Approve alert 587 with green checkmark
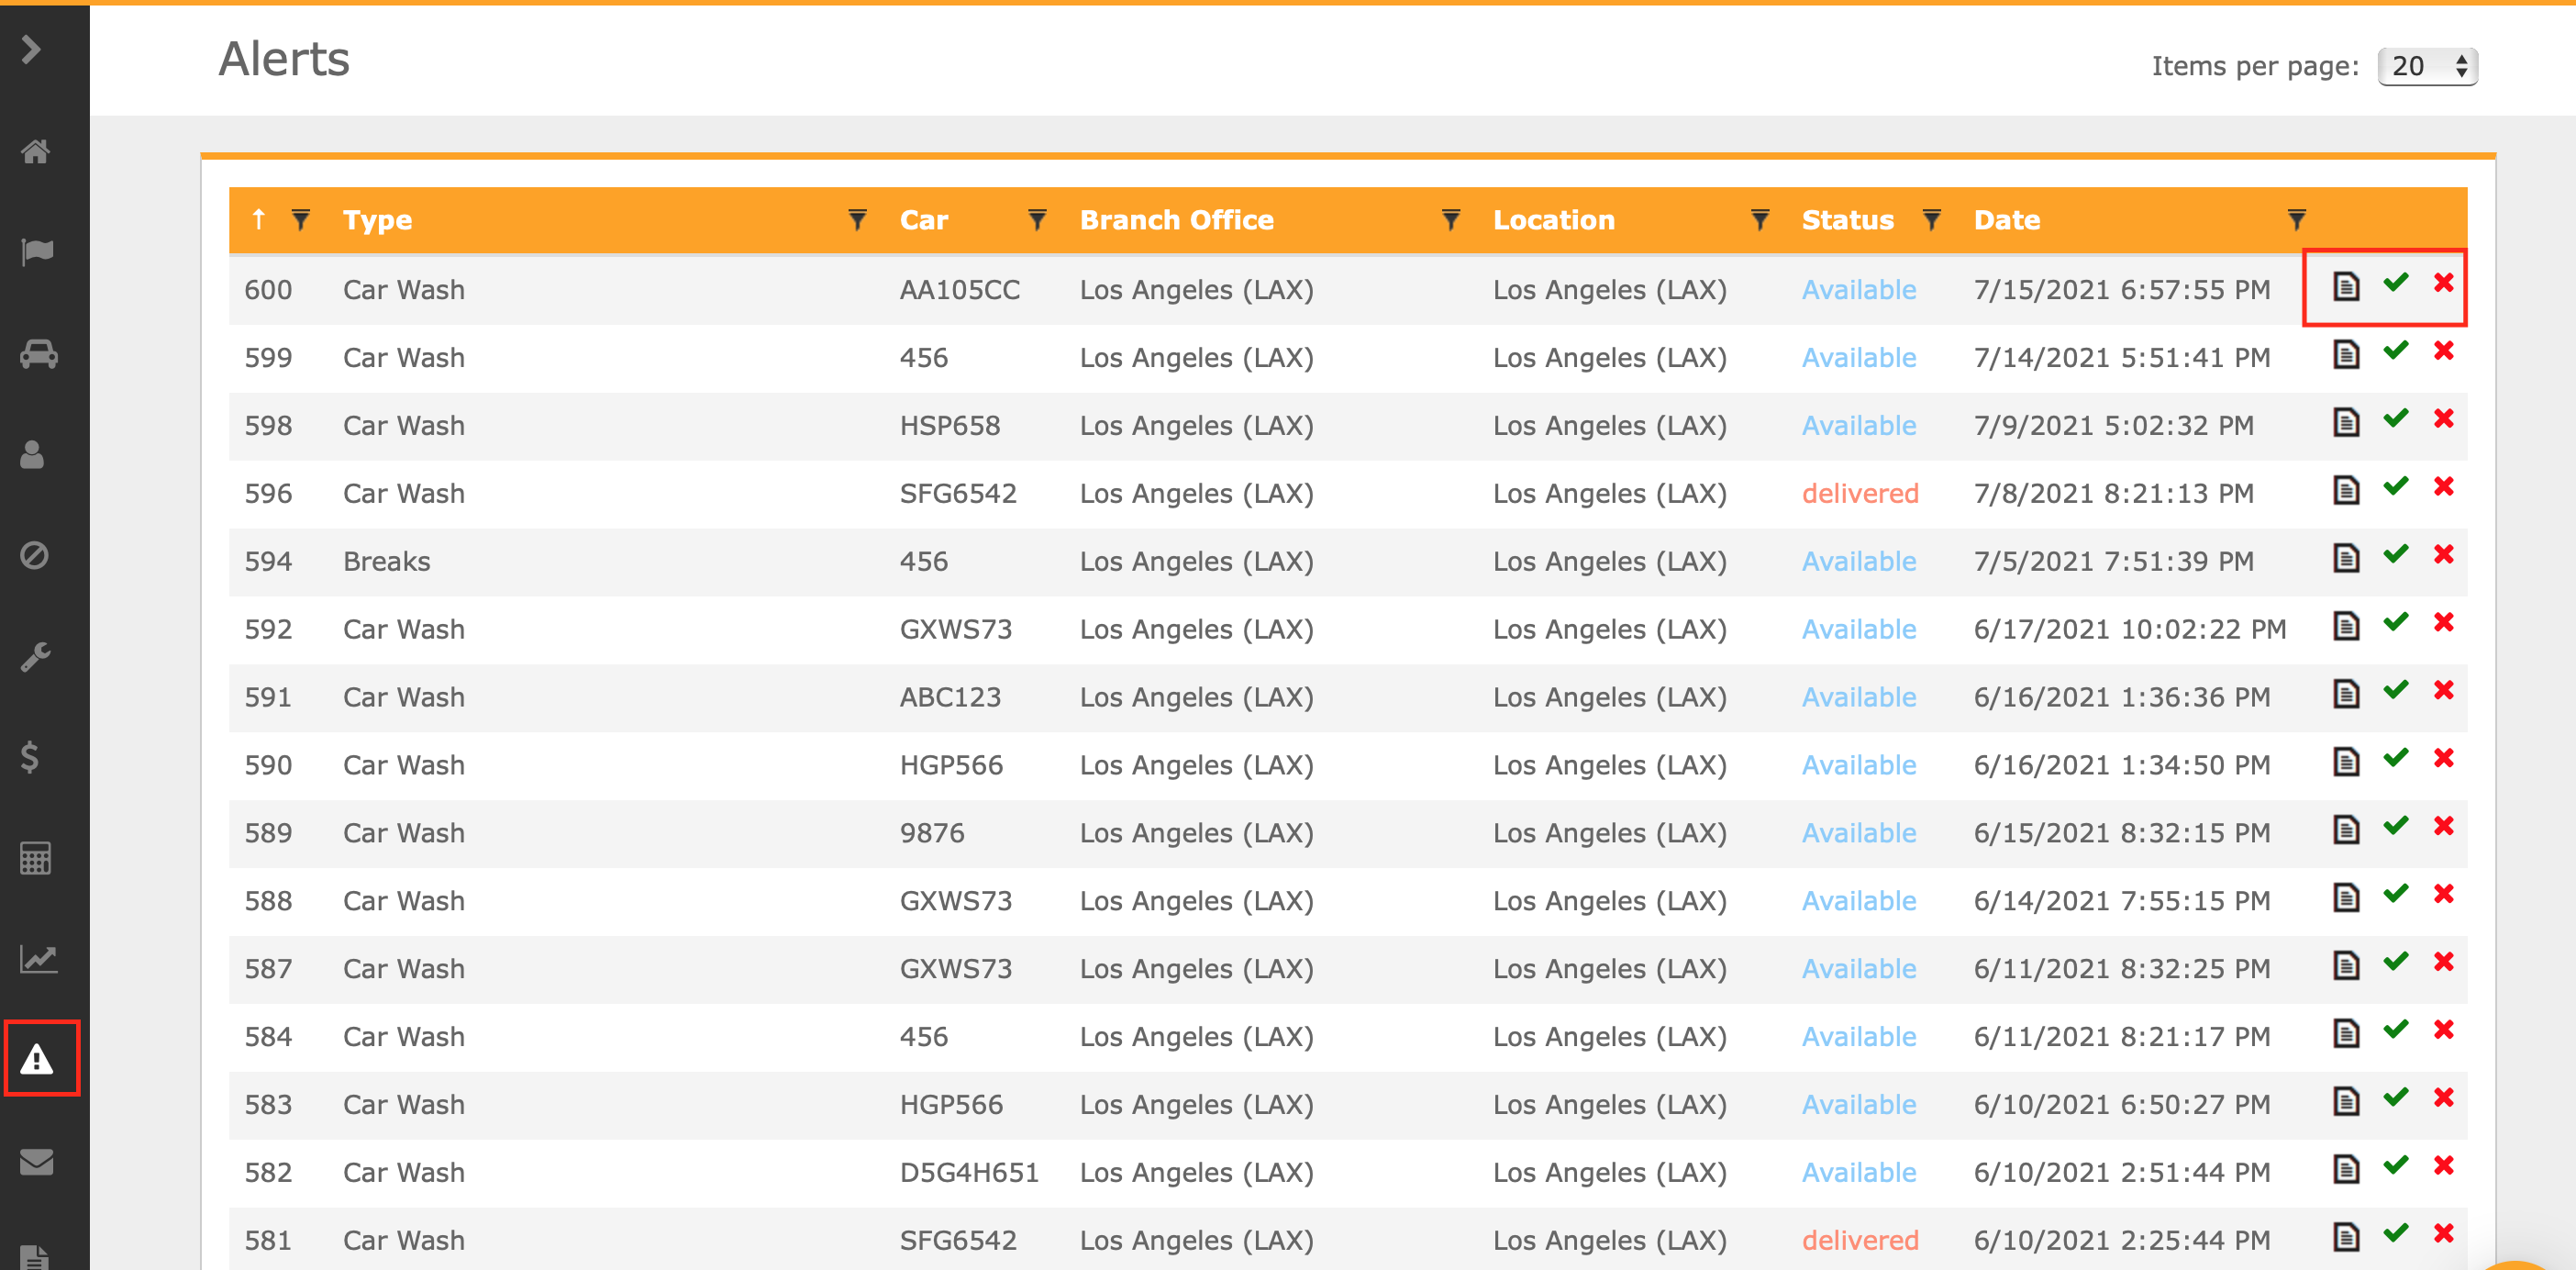The width and height of the screenshot is (2576, 1270). click(x=2395, y=963)
